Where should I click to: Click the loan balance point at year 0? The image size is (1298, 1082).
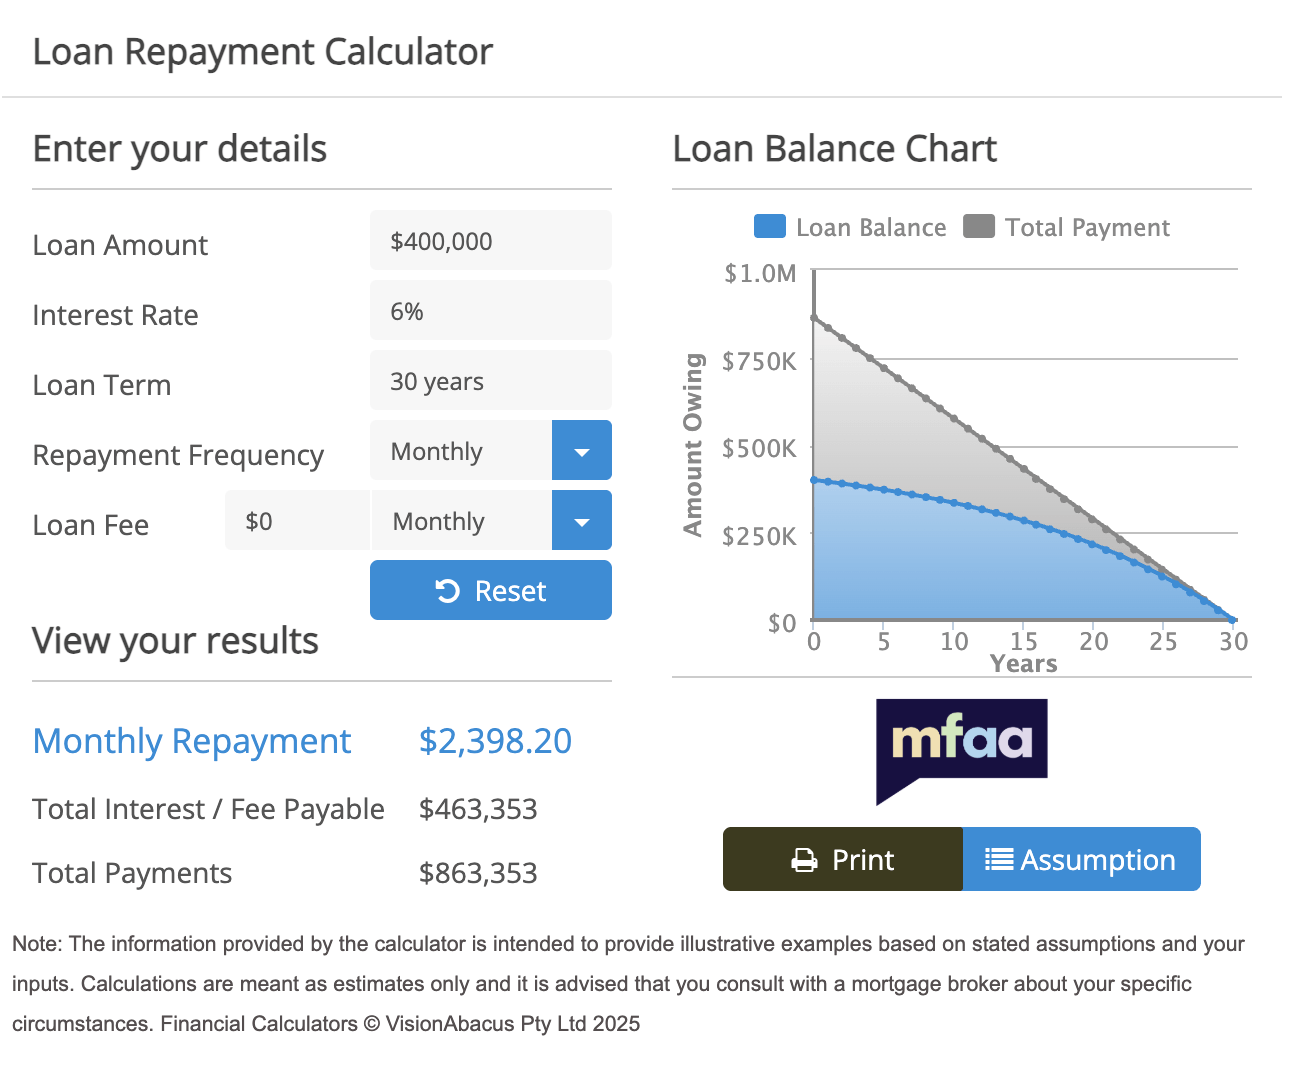coord(815,480)
